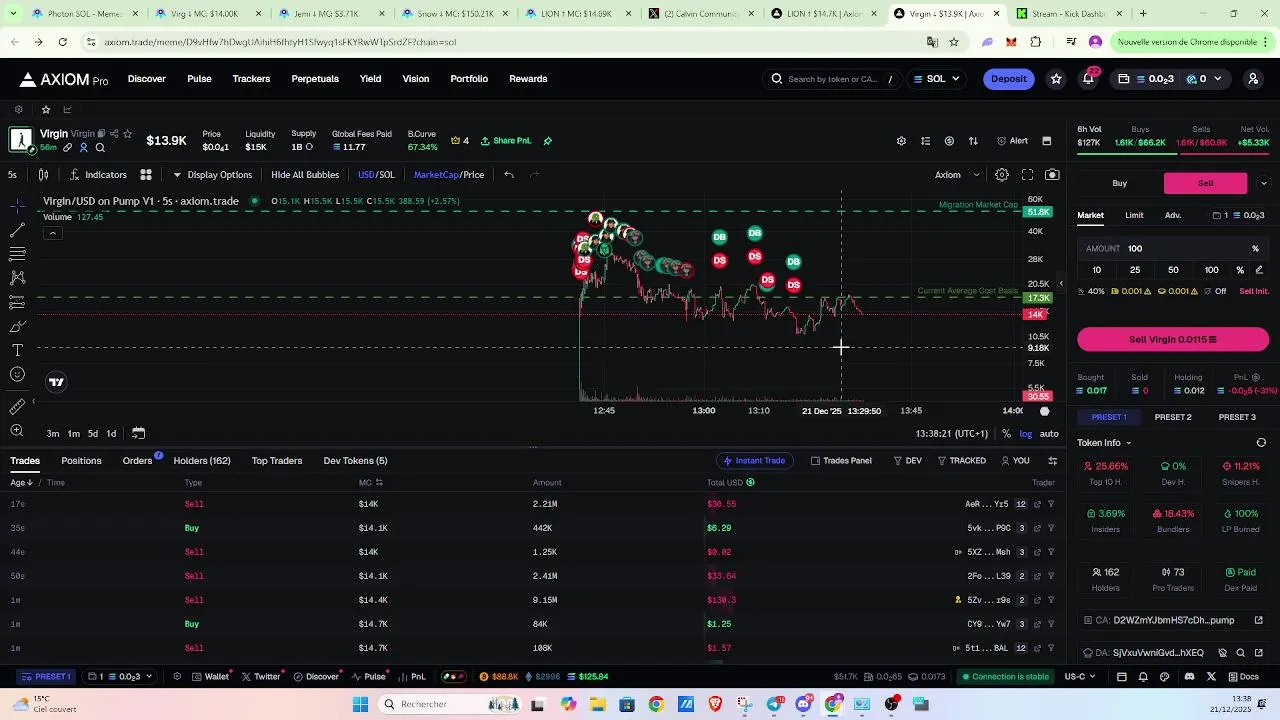Viewport: 1280px width, 720px height.
Task: Filter trades by DEV
Action: [908, 461]
